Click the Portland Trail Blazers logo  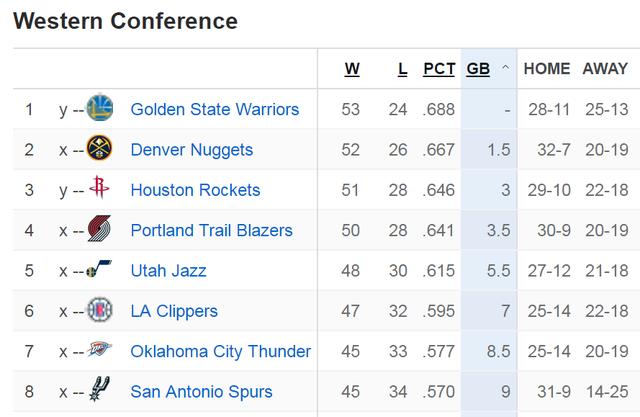tap(99, 228)
